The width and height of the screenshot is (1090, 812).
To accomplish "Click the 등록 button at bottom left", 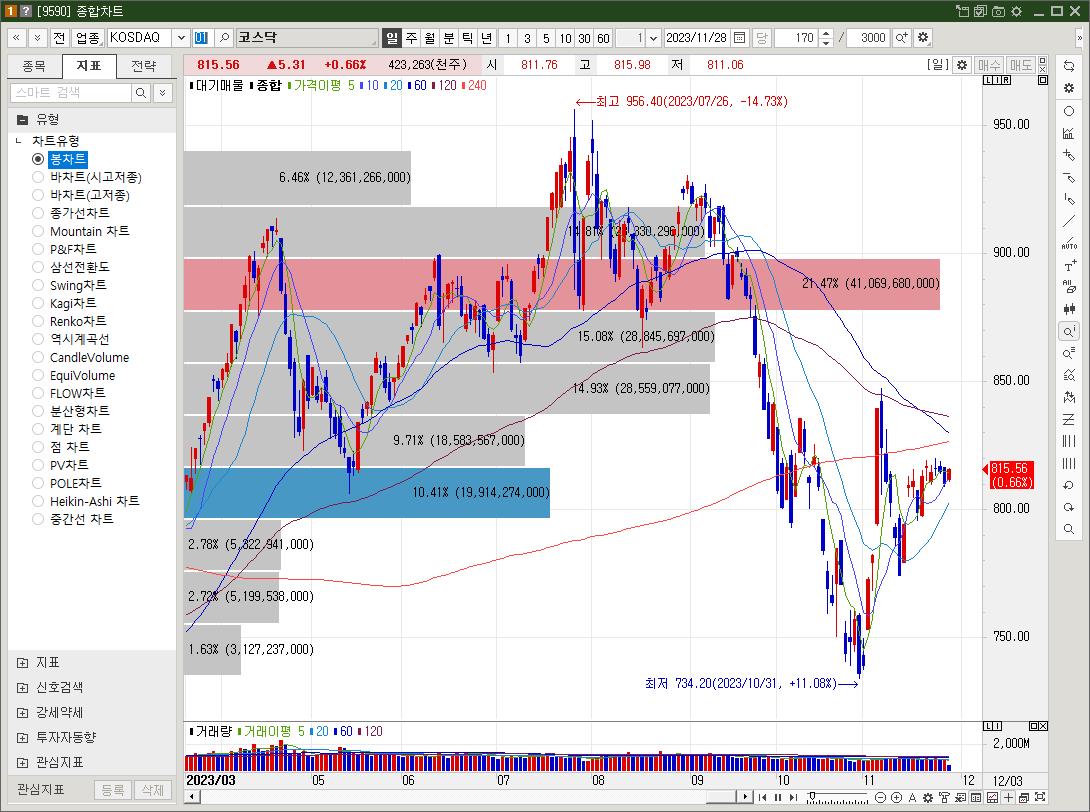I will [x=113, y=790].
